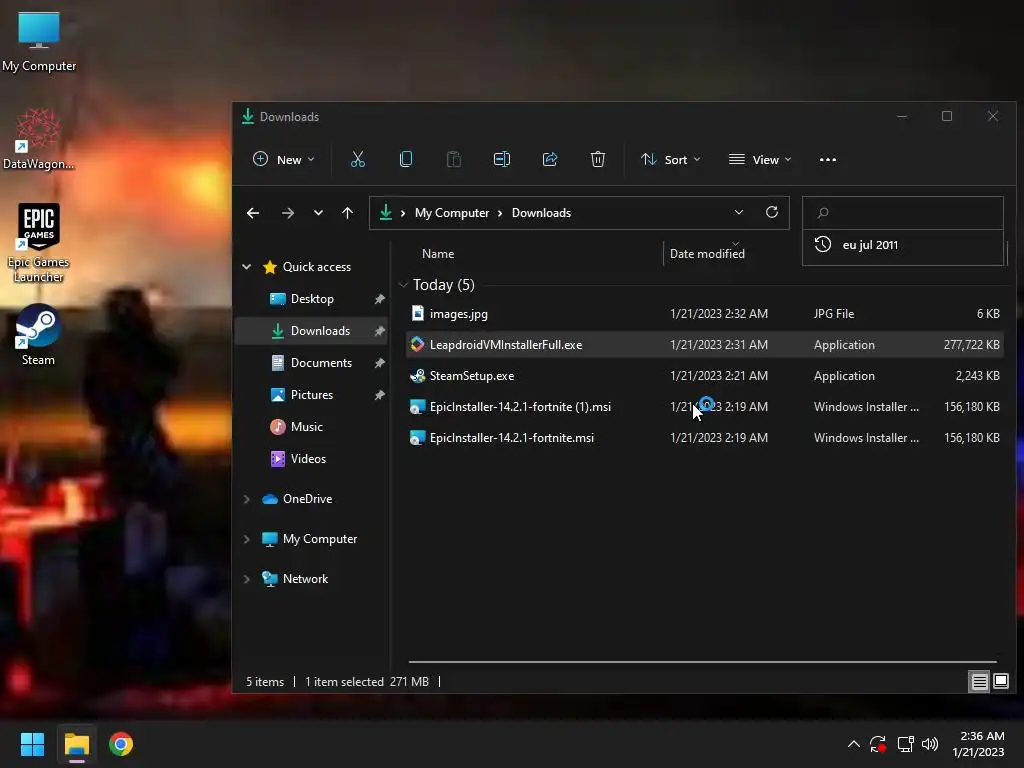Open the Sort dropdown menu

(670, 159)
